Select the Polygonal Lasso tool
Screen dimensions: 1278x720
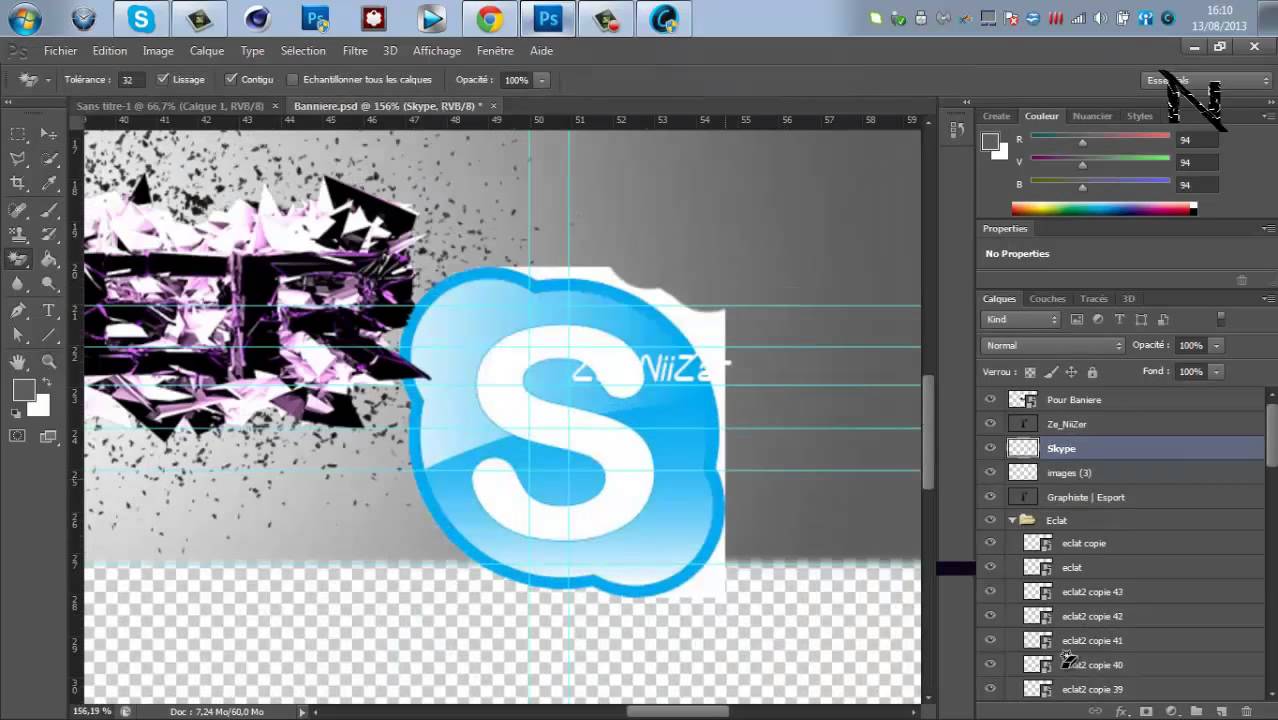point(18,158)
